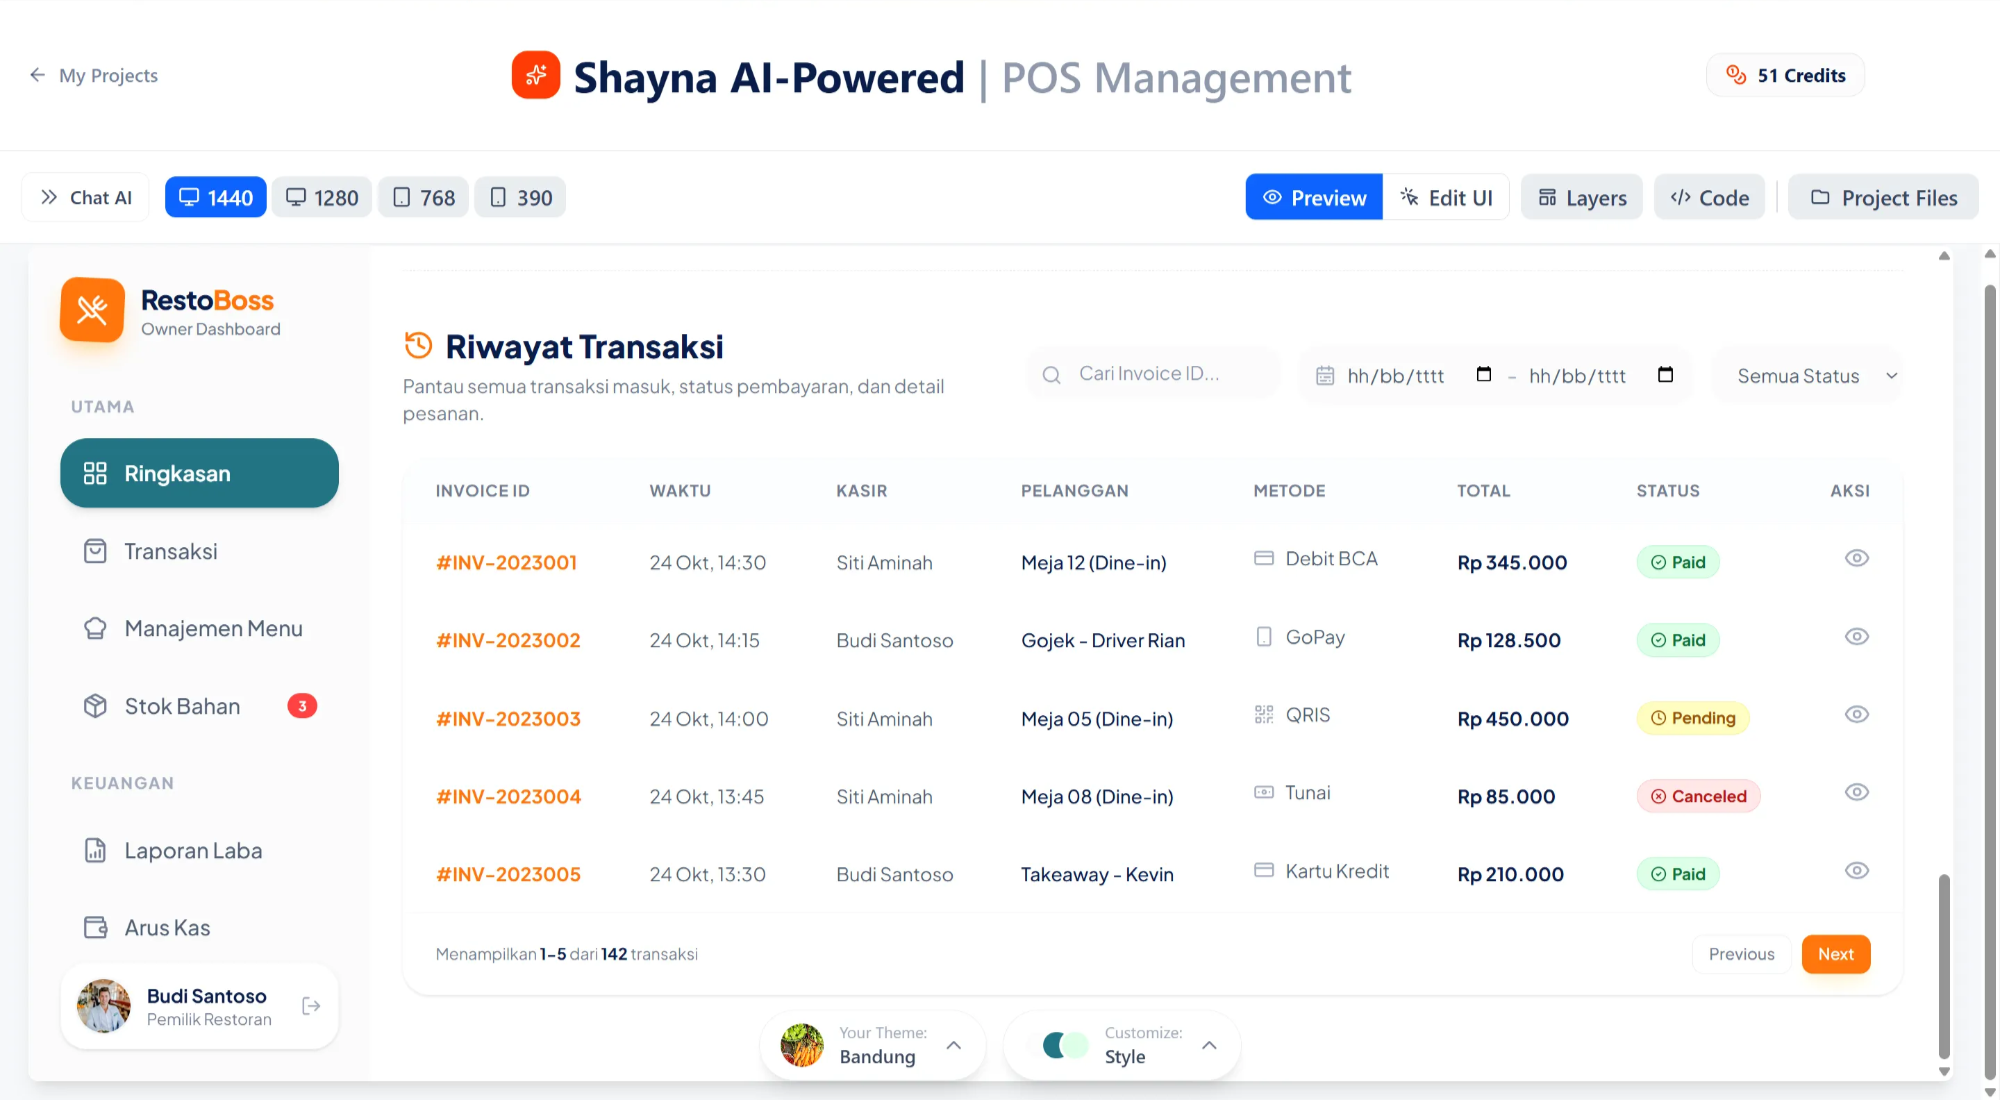Show details for the Canceled transaction
The height and width of the screenshot is (1100, 2000).
coord(1857,792)
